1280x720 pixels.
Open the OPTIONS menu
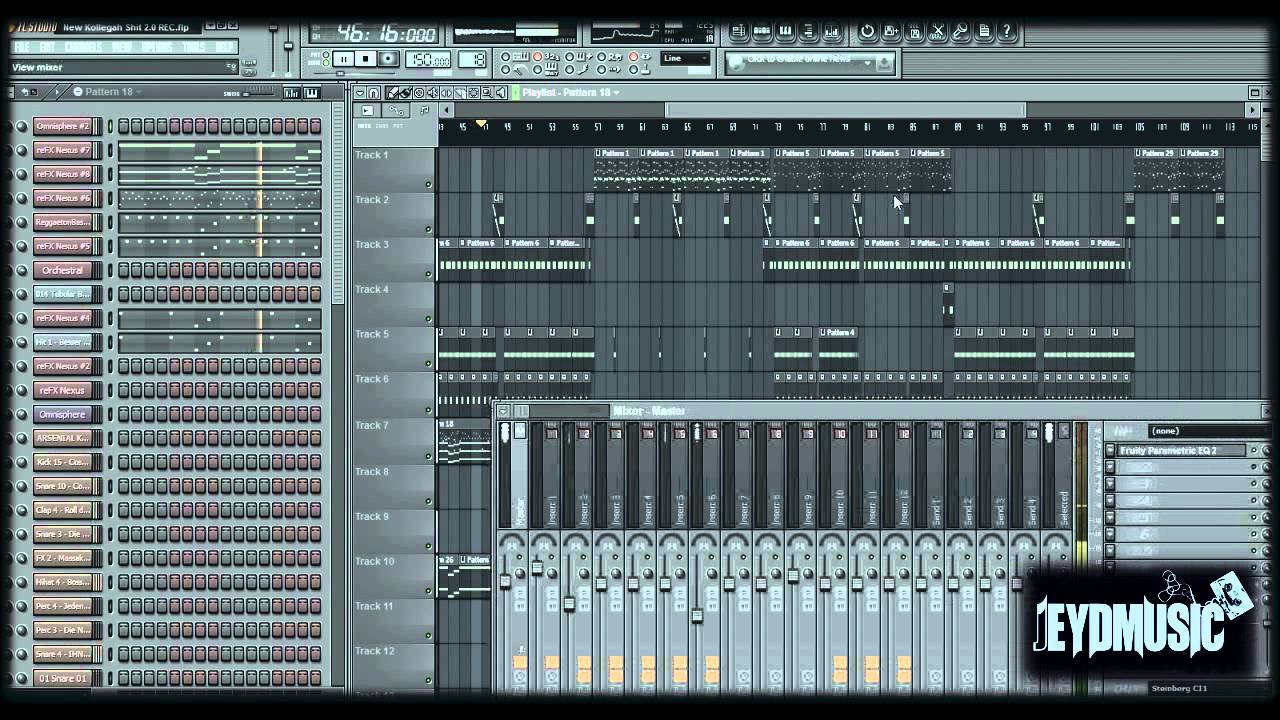156,47
